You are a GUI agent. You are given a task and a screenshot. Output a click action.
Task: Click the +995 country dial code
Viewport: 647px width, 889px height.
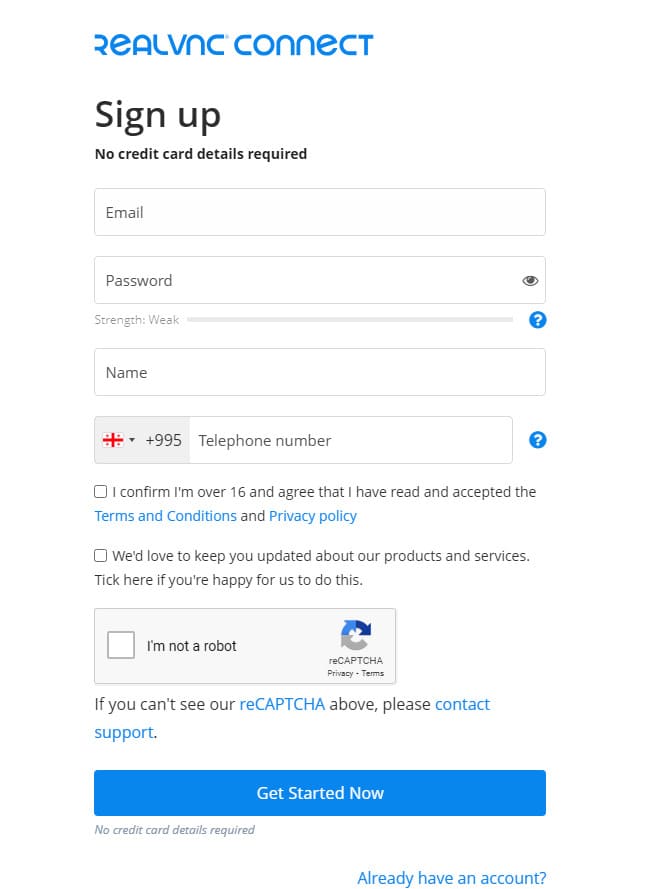163,440
